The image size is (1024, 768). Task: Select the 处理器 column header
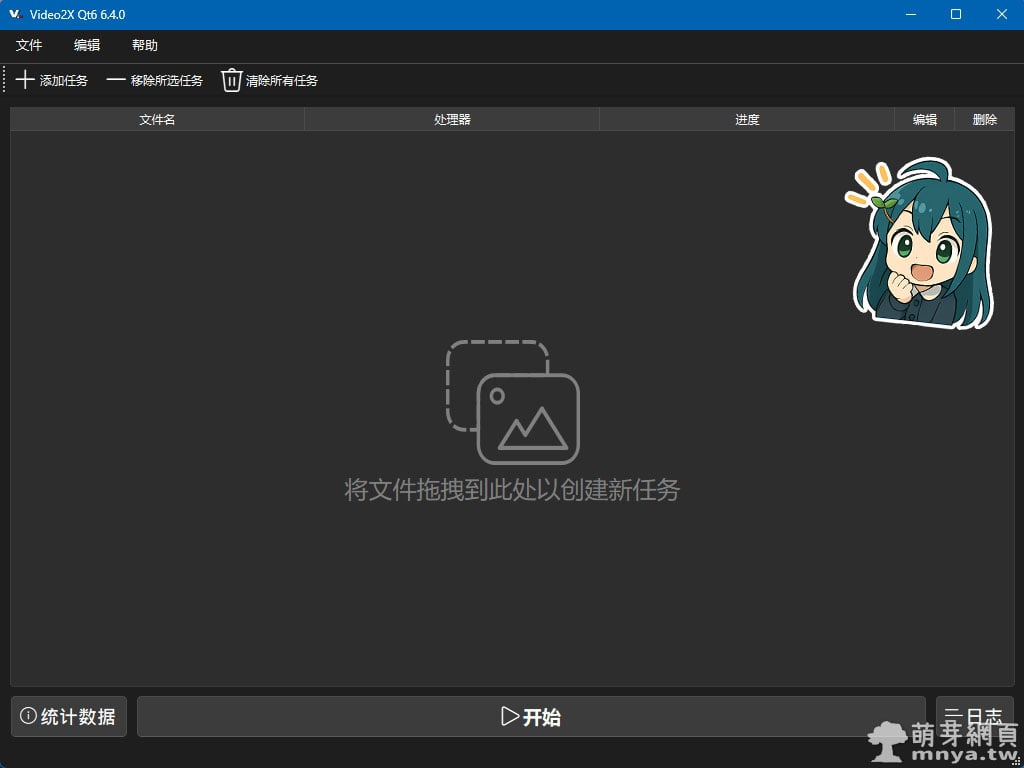point(452,119)
